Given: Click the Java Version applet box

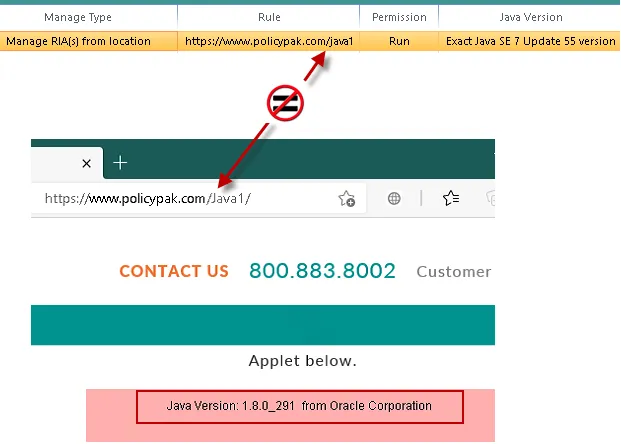Looking at the screenshot, I should pyautogui.click(x=300, y=407).
